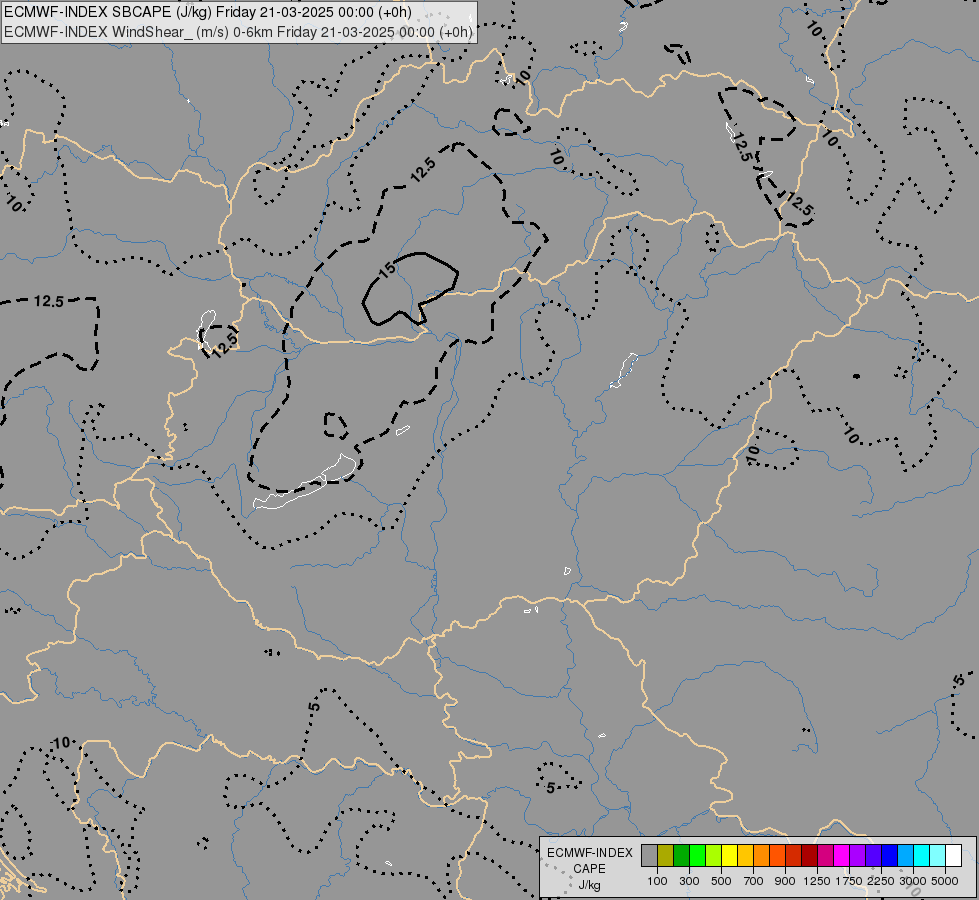
Task: Select the white legend swatch
Action: [953, 855]
